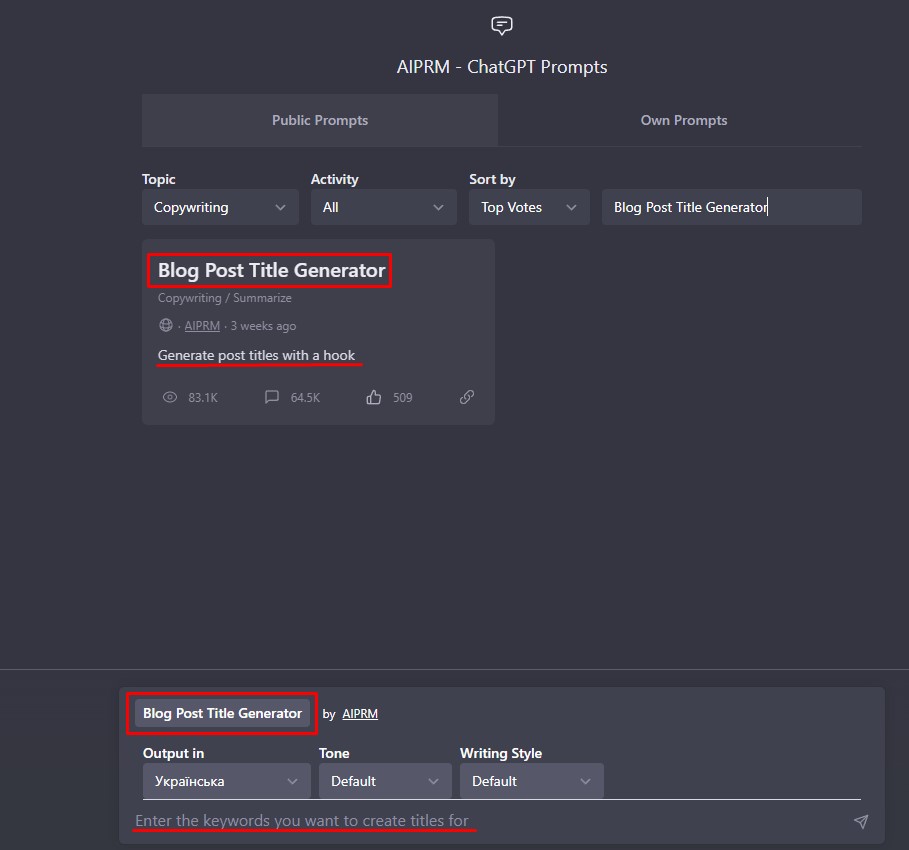This screenshot has width=909, height=850.
Task: Send the prompt with paper plane icon
Action: 861,821
